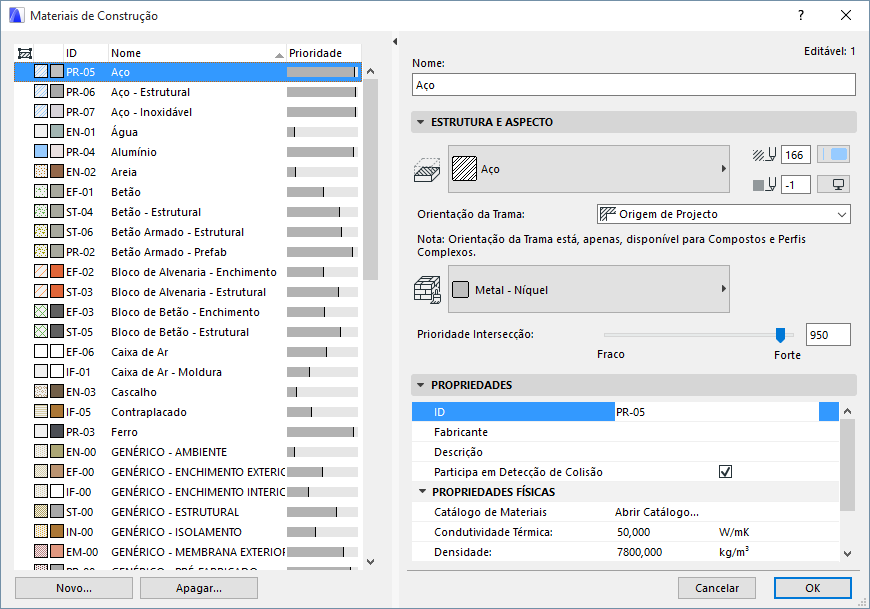Image resolution: width=870 pixels, height=609 pixels.
Task: Click the Condutividade Térmica value 50,000
Action: pyautogui.click(x=634, y=532)
